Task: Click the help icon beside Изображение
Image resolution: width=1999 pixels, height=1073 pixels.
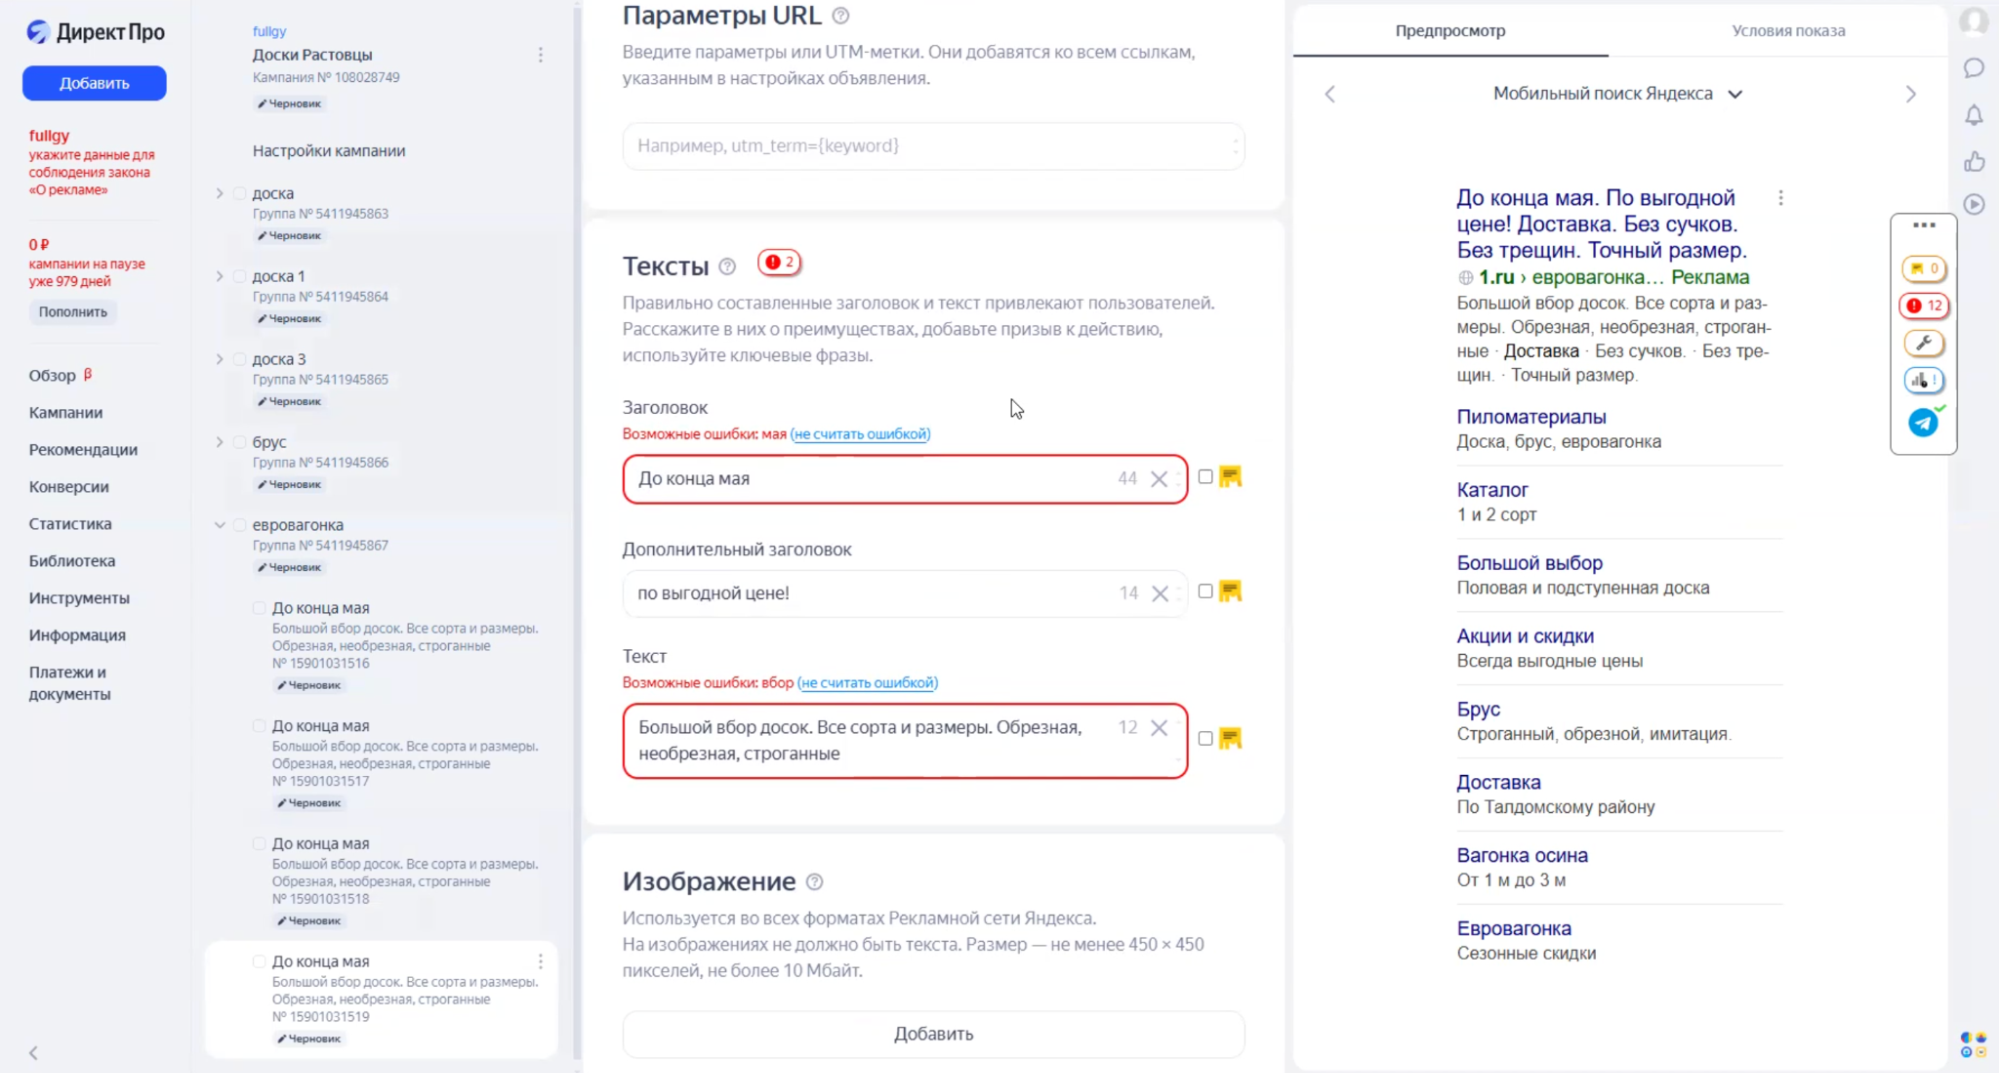Action: (814, 882)
